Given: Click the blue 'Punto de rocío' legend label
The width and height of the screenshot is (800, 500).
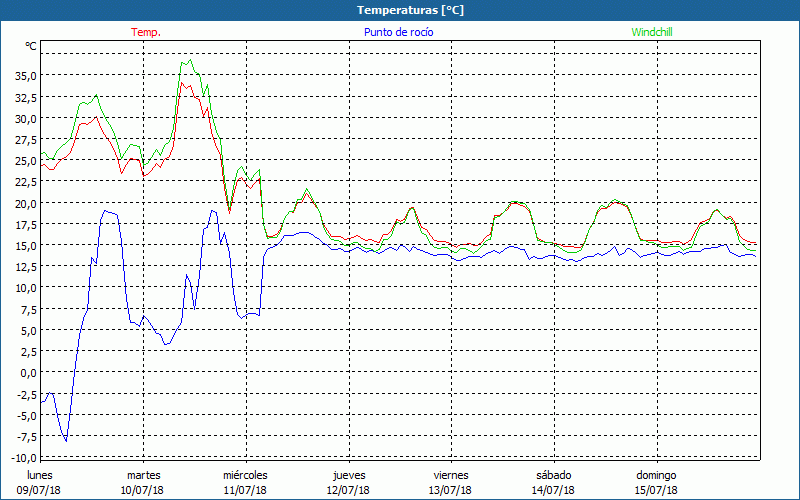Looking at the screenshot, I should 398,32.
